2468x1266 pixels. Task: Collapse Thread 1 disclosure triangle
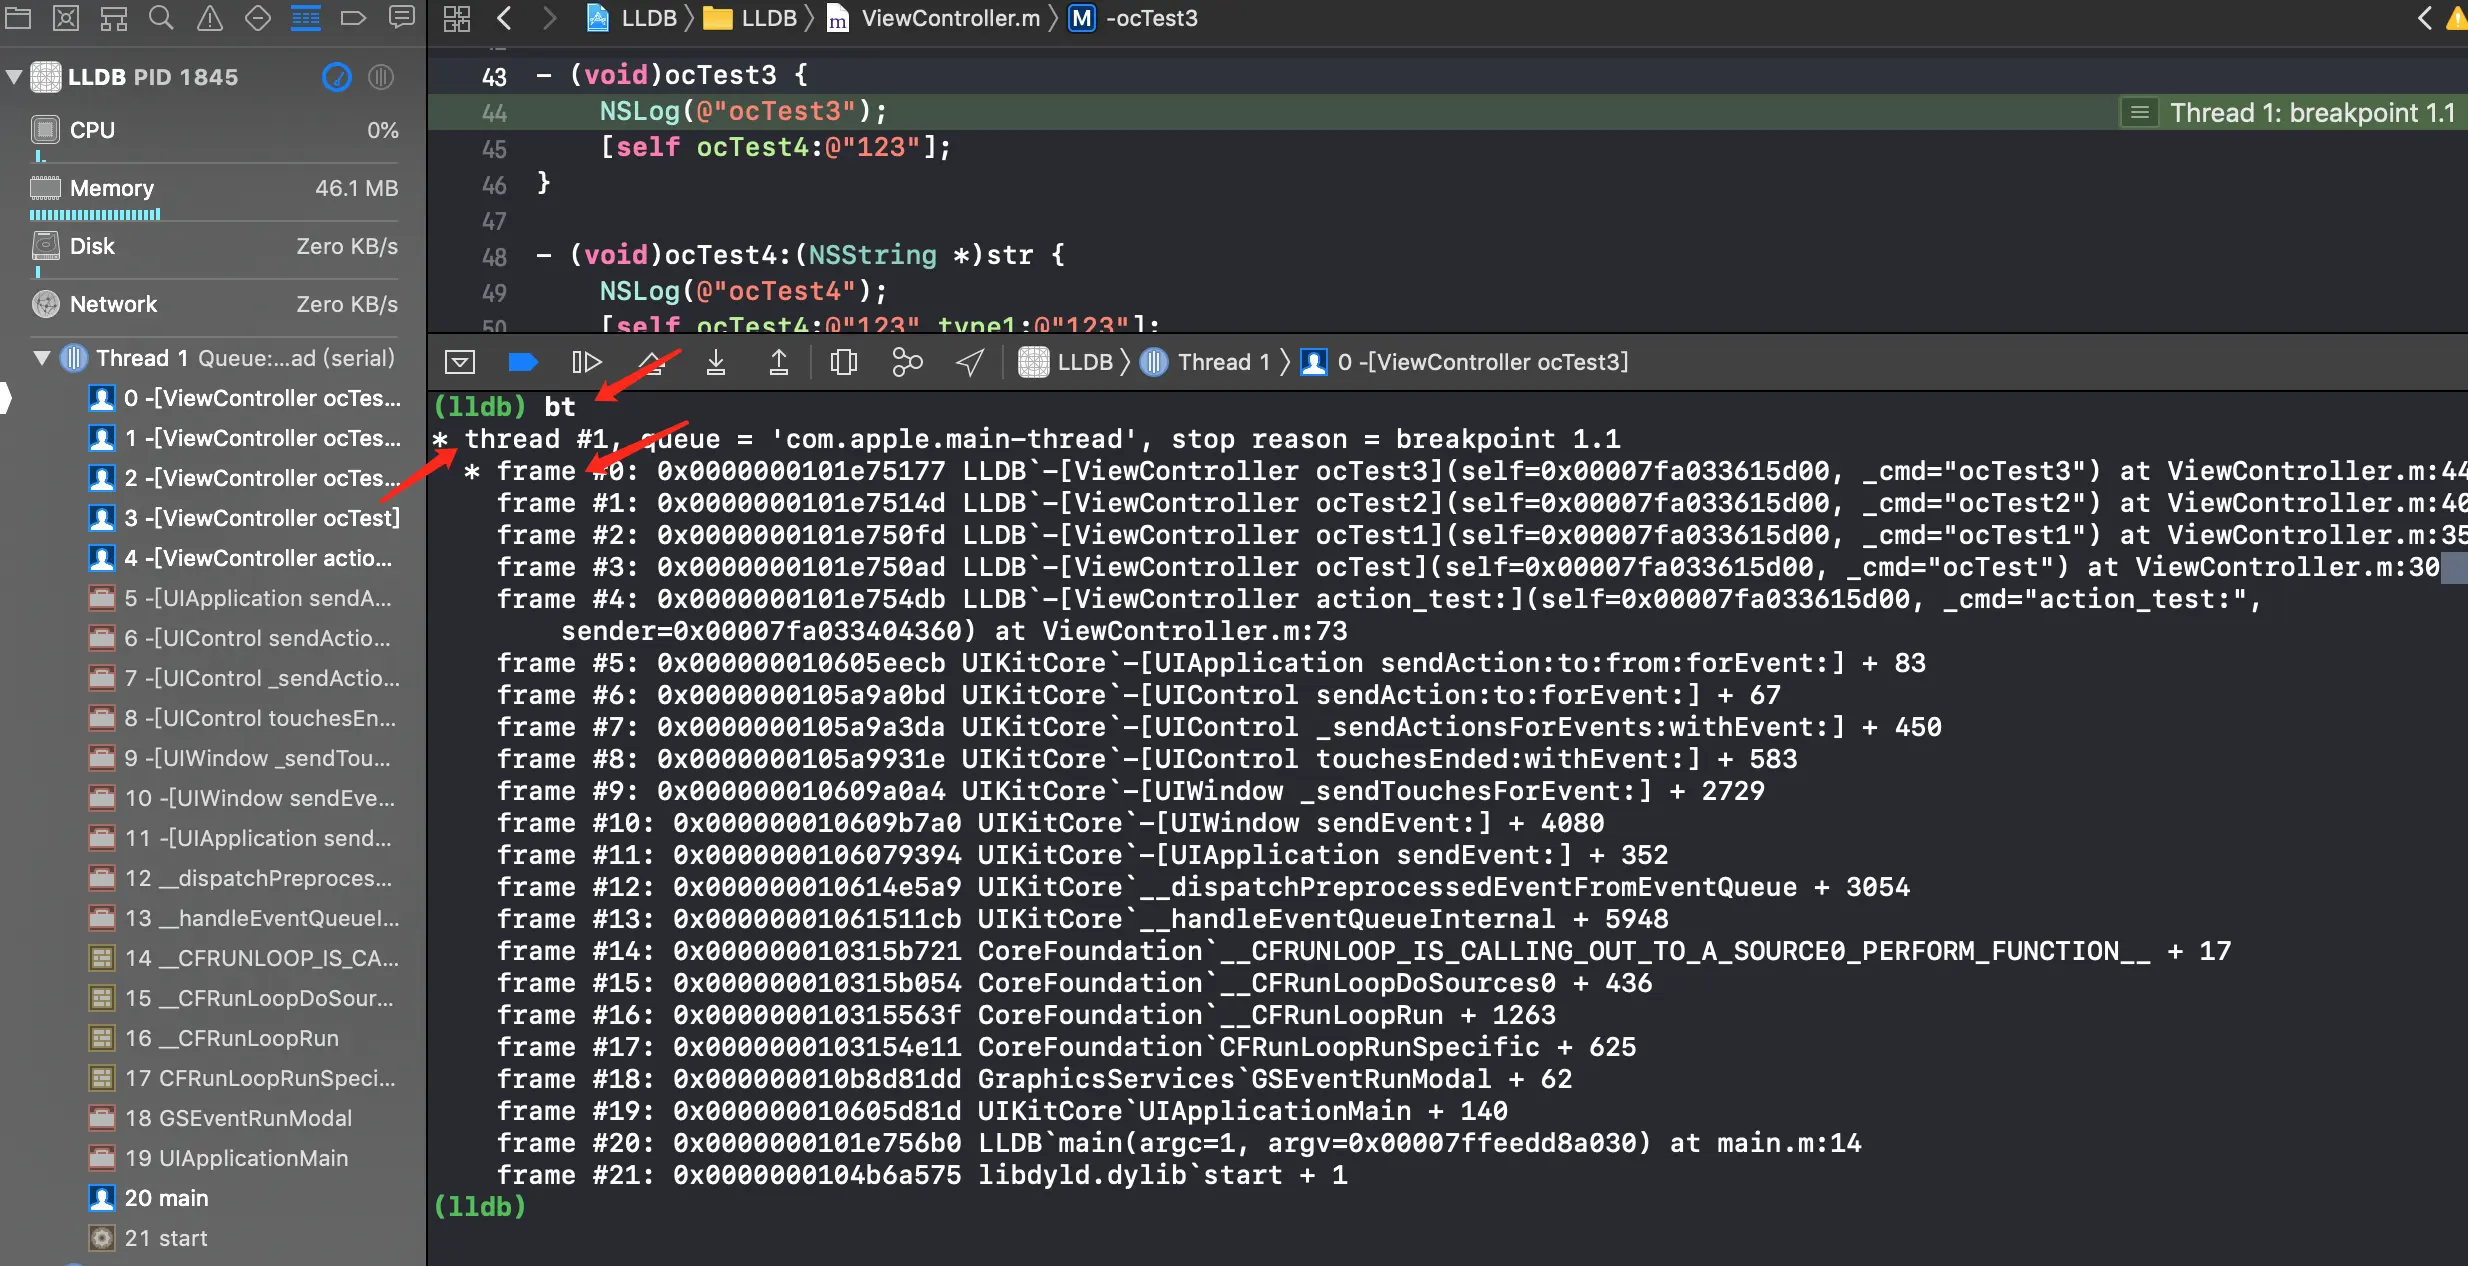(42, 358)
